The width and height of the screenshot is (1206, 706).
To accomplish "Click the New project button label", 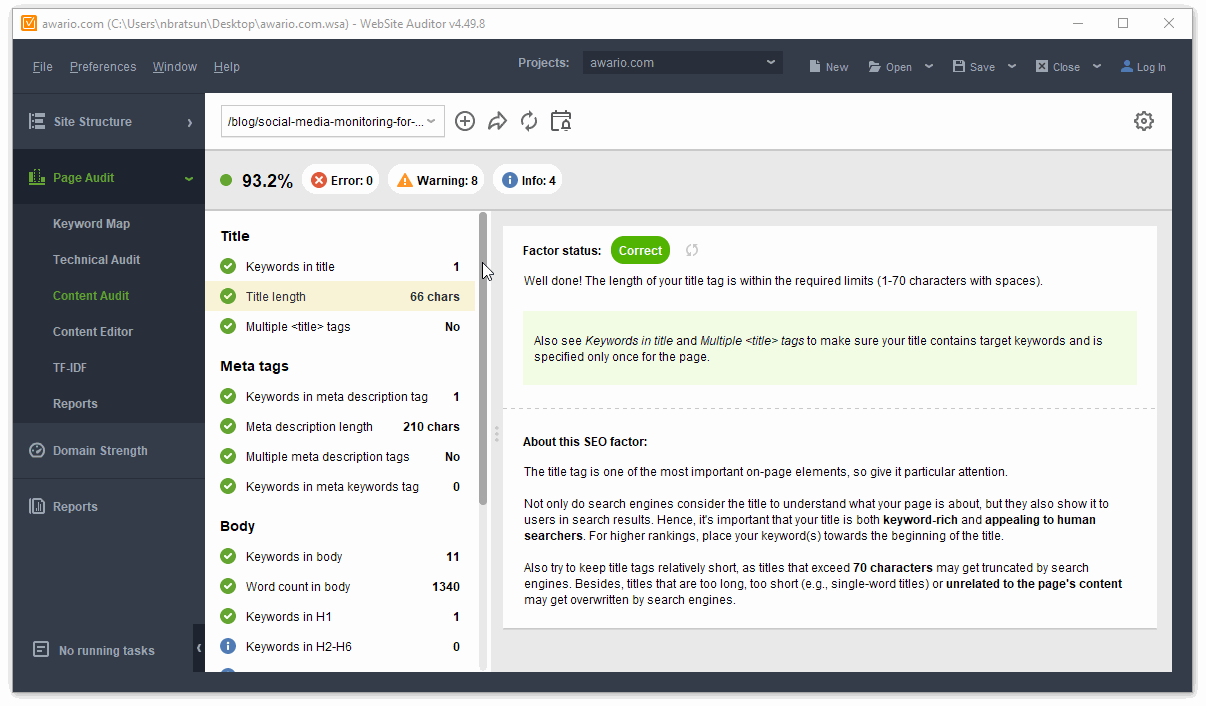I will 837,67.
